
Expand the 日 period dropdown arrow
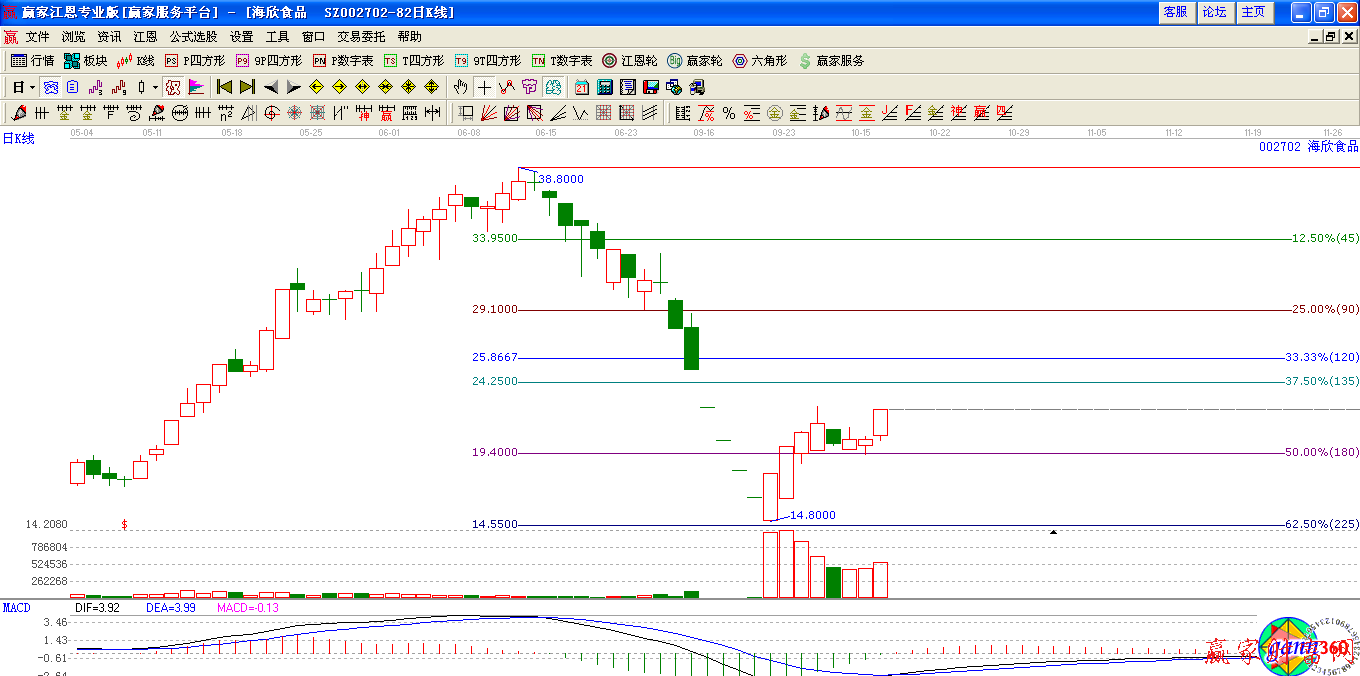32,87
